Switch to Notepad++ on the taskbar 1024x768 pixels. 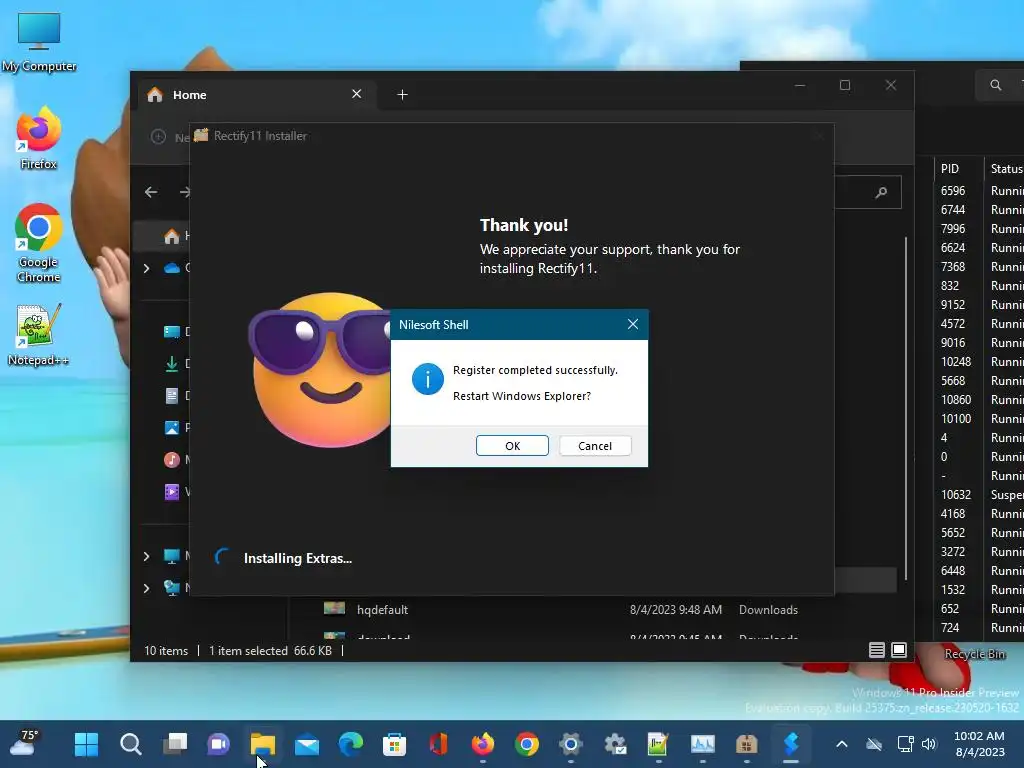pyautogui.click(x=658, y=744)
